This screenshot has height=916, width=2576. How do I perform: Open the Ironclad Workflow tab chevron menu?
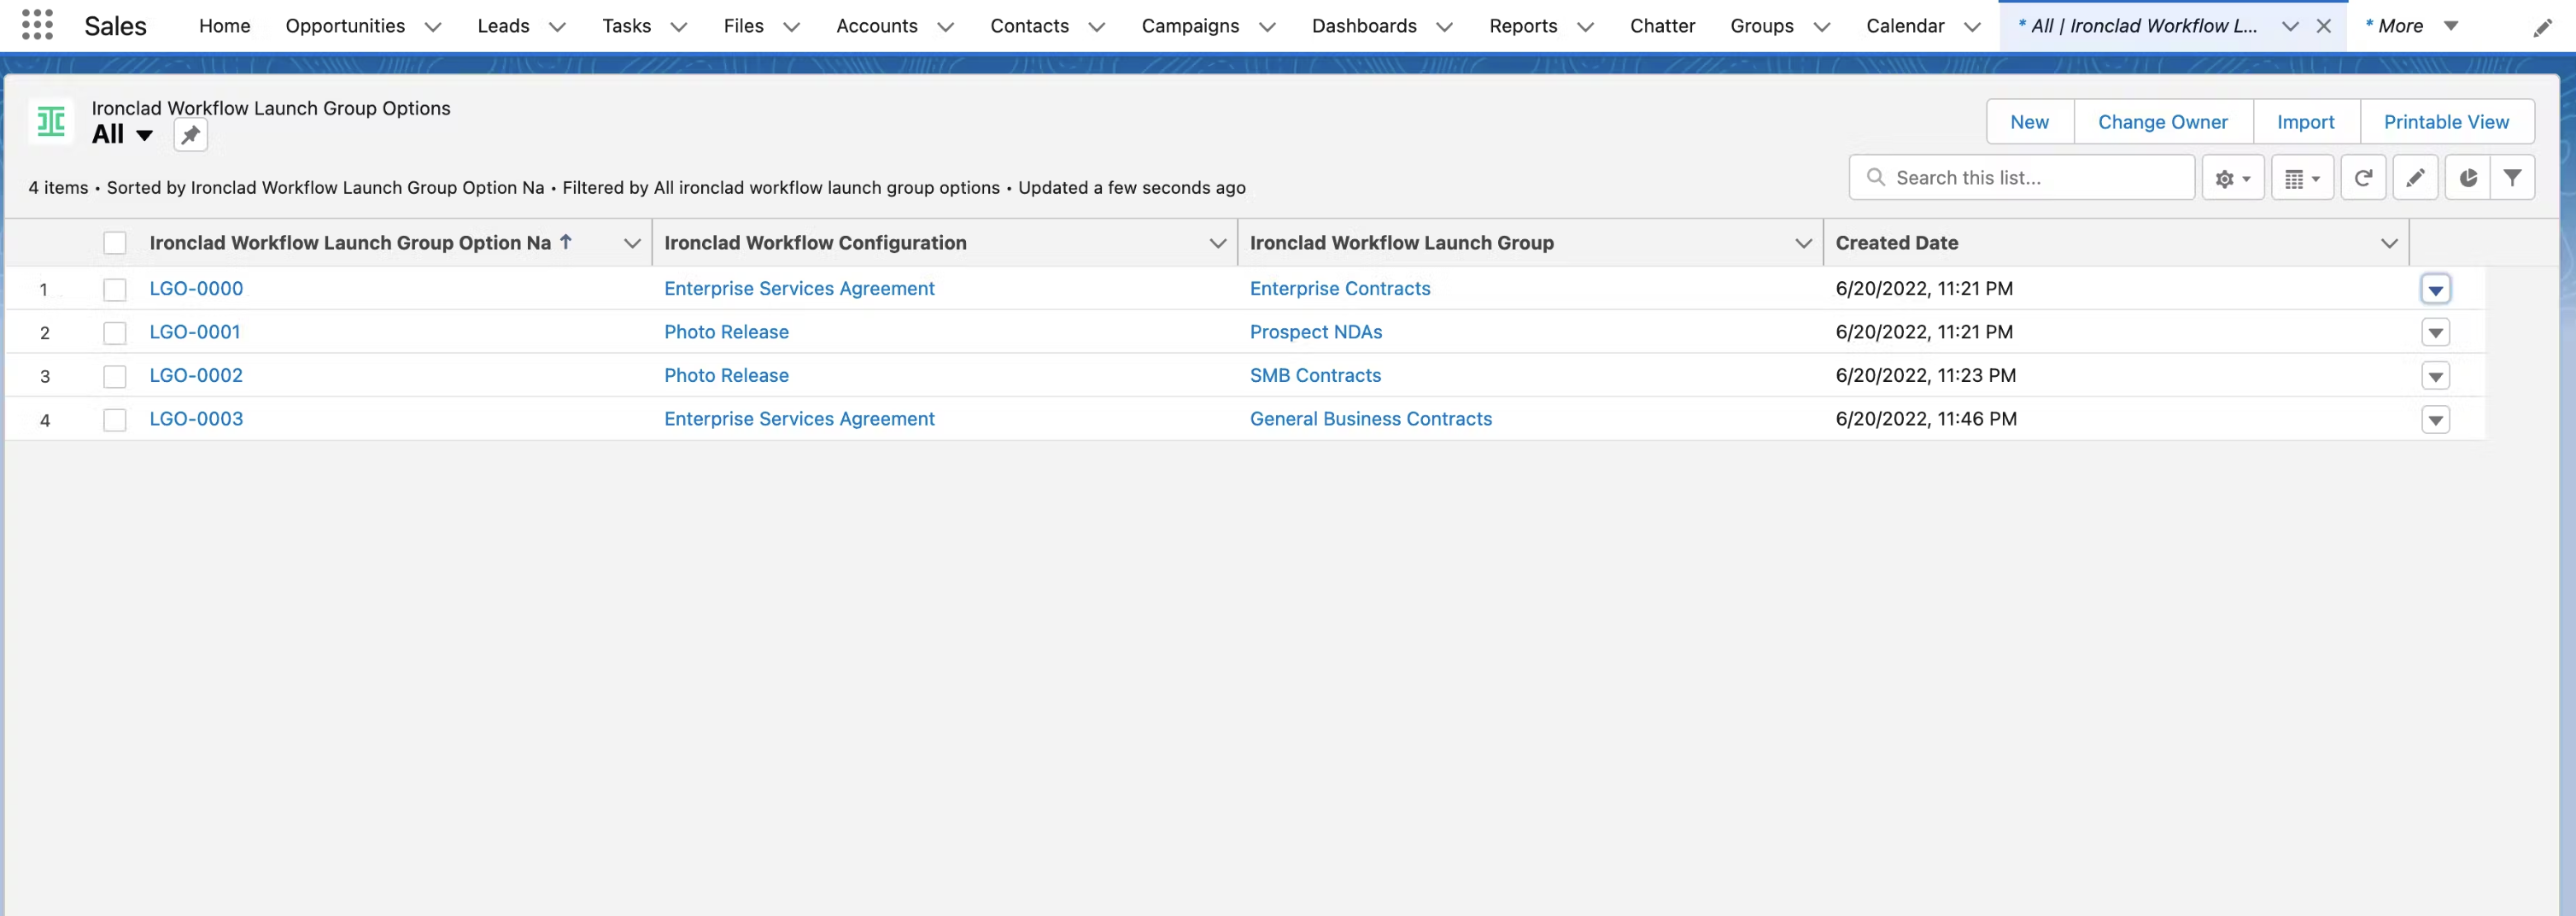pyautogui.click(x=2290, y=27)
